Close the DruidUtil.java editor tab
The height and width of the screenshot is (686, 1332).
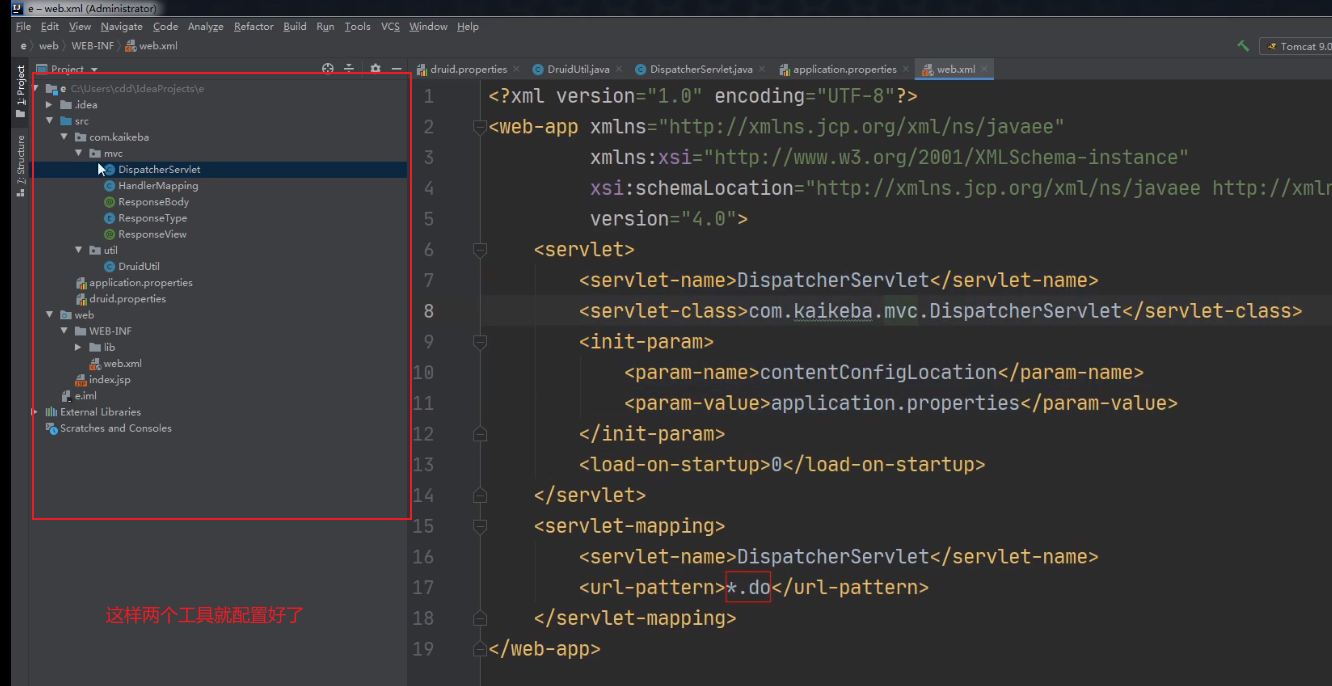point(619,70)
